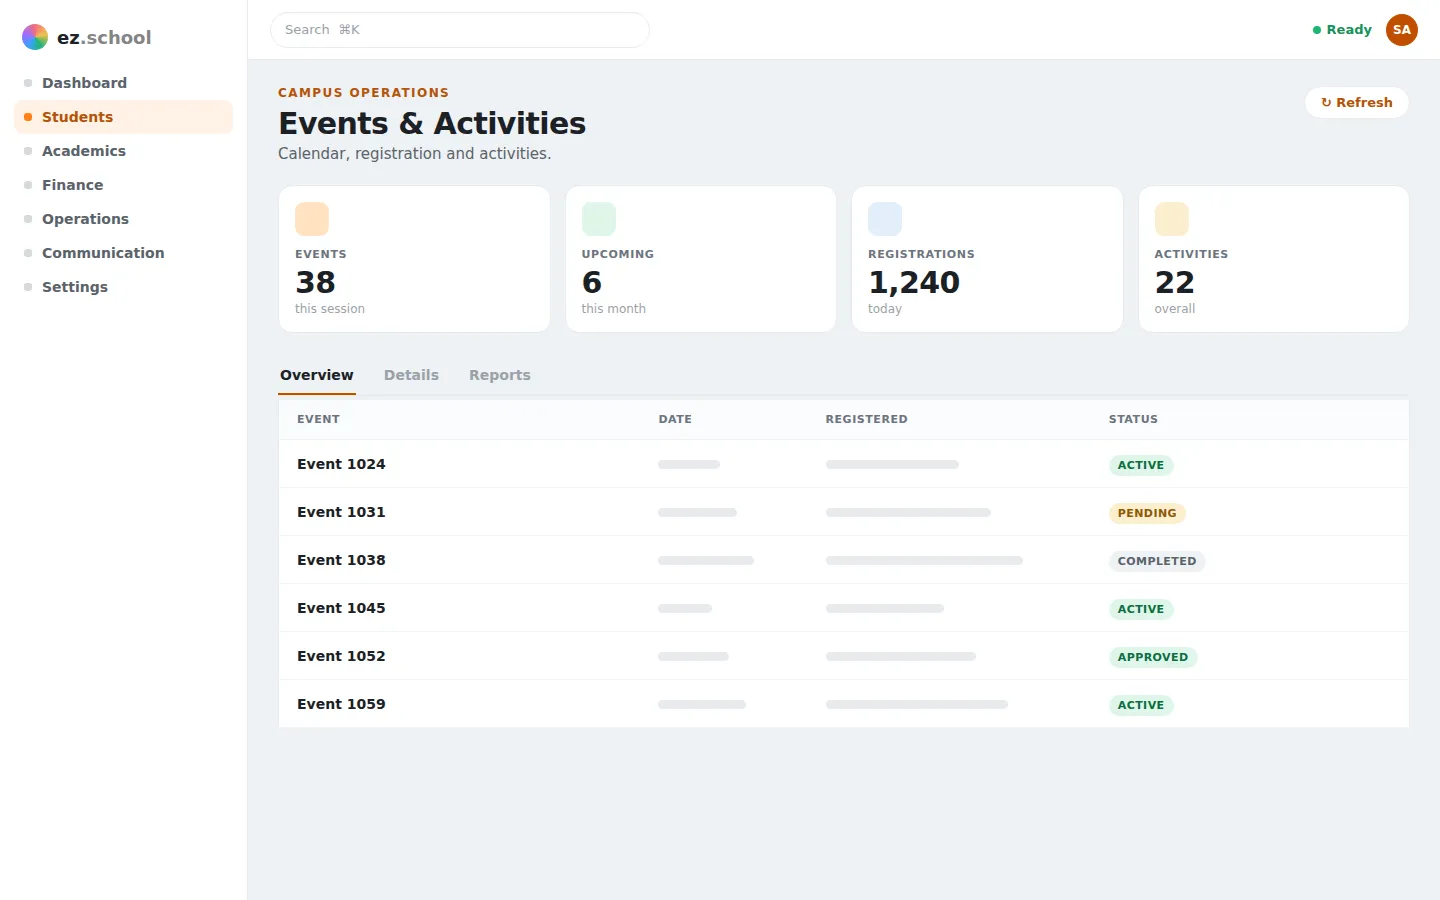Switch to the Overview tab
This screenshot has height=900, width=1440.
(x=317, y=375)
